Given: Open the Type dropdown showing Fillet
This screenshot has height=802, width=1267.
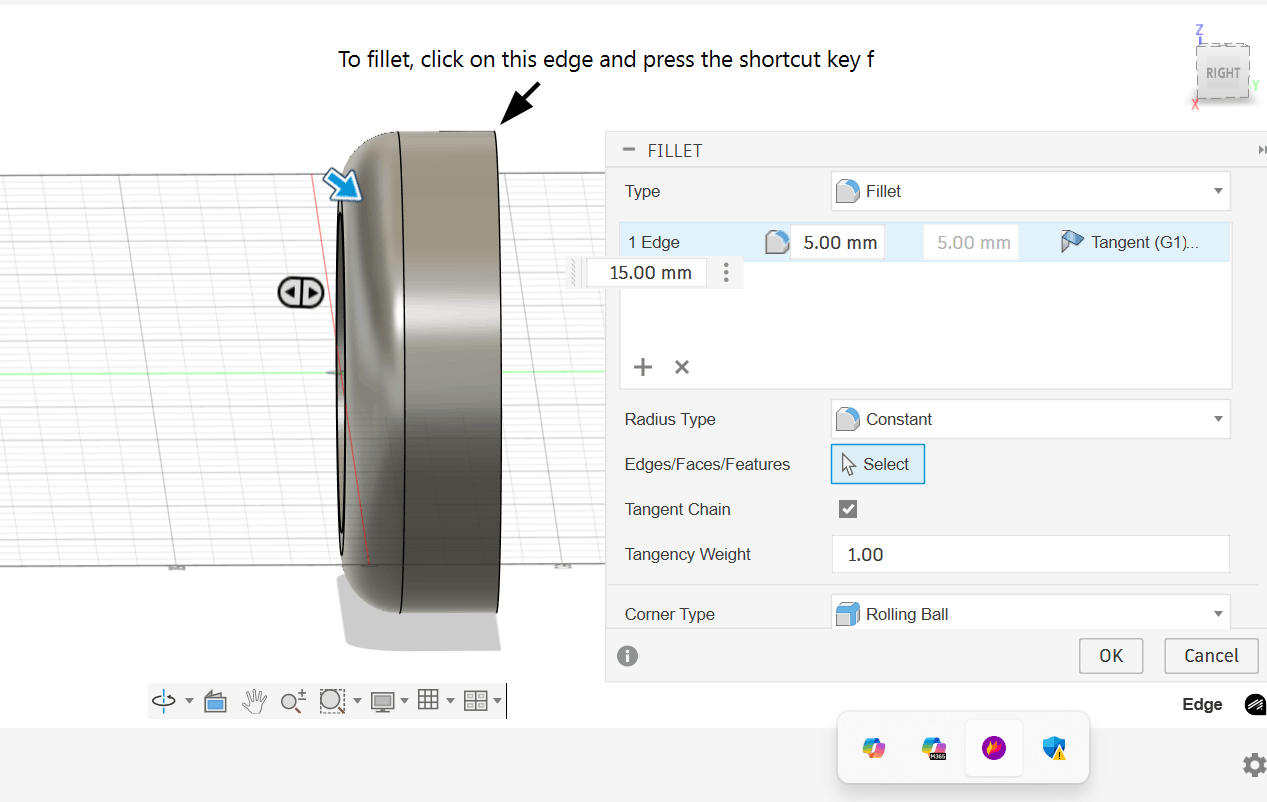Looking at the screenshot, I should [1031, 191].
